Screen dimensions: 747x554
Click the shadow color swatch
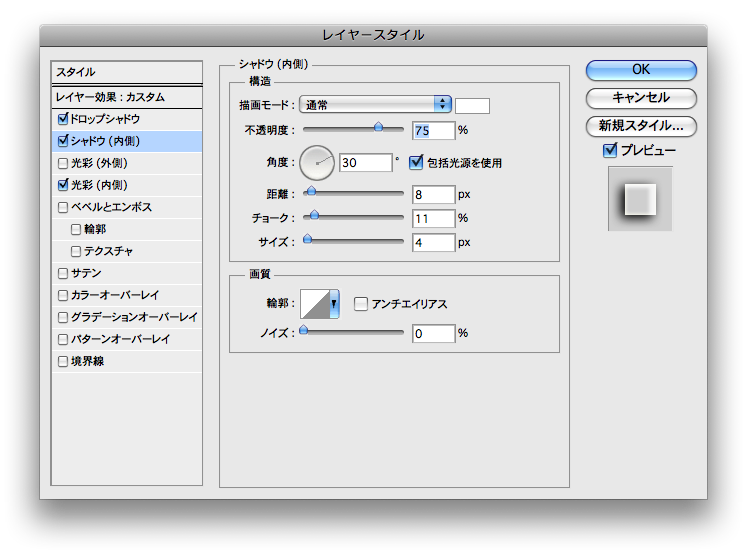(x=473, y=105)
